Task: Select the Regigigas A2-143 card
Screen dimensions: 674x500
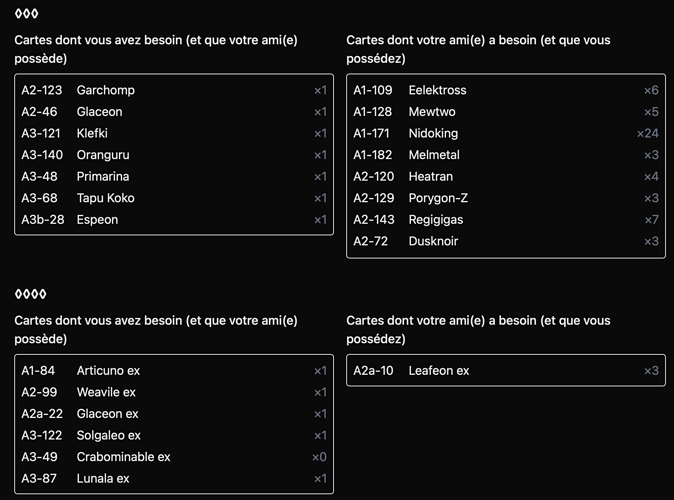Action: [x=505, y=220]
